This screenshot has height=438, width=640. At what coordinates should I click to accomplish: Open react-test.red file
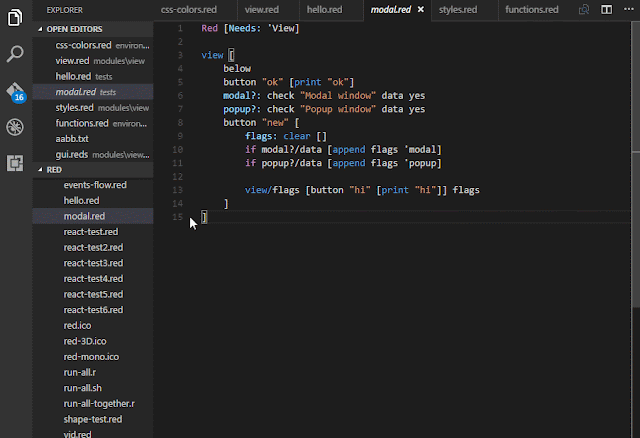pos(93,232)
